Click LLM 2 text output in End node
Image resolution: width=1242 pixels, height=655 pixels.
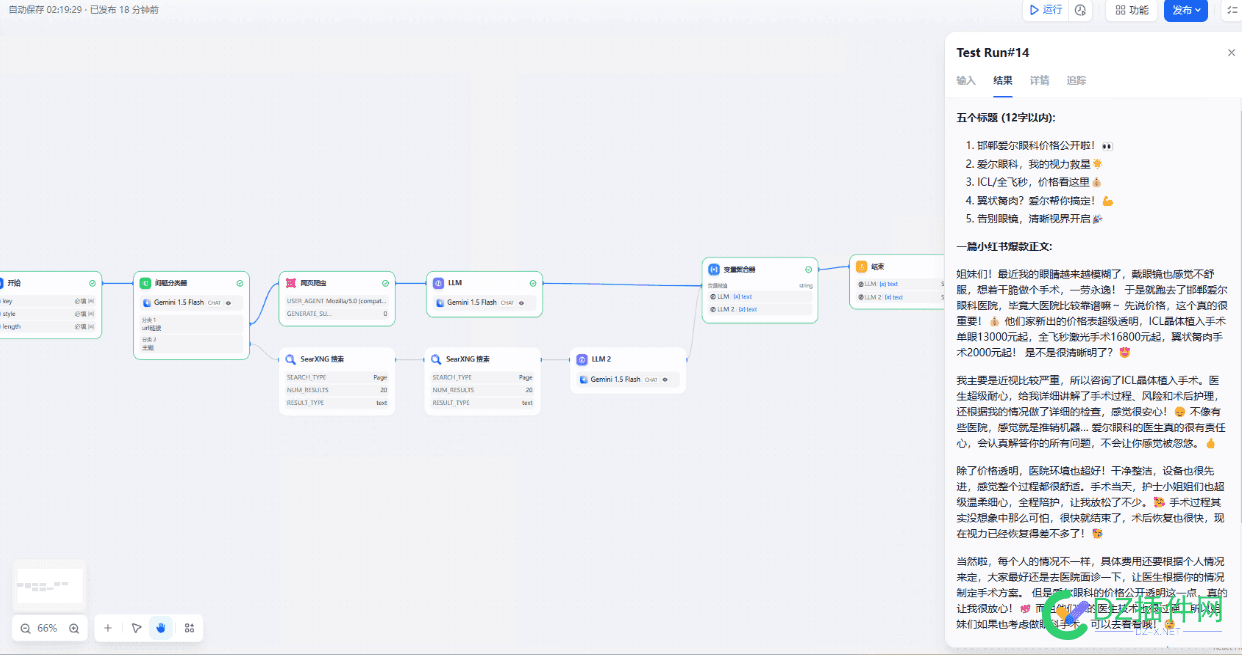(x=900, y=296)
